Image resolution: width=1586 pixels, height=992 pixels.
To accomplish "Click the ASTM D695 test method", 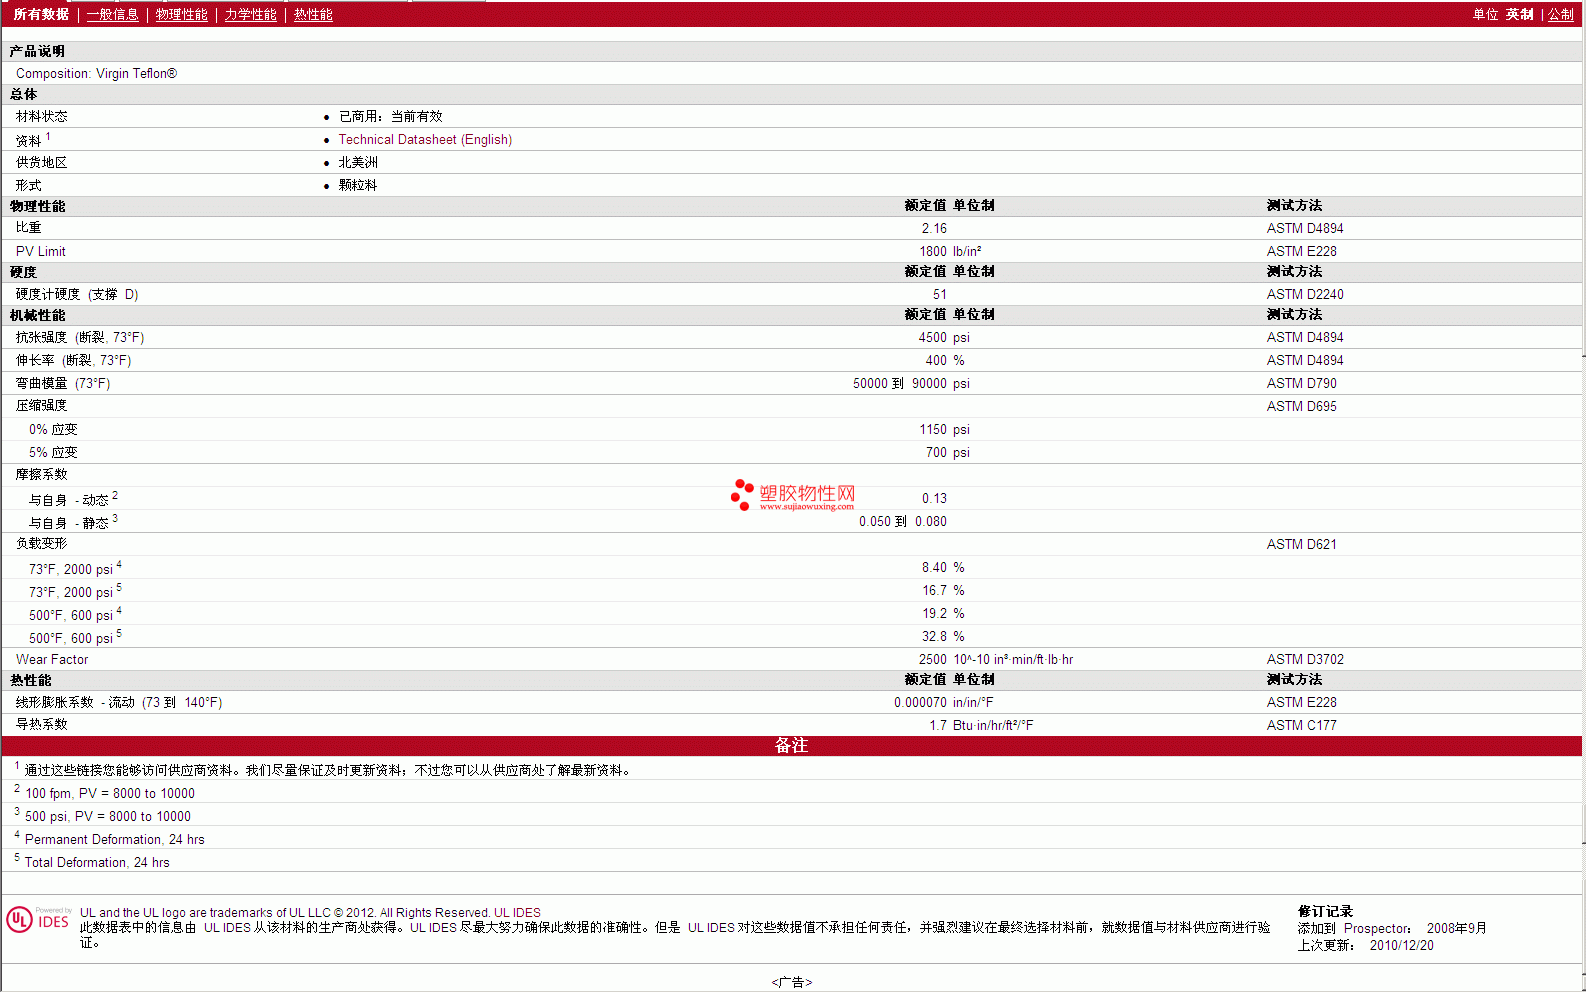I will (1301, 407).
